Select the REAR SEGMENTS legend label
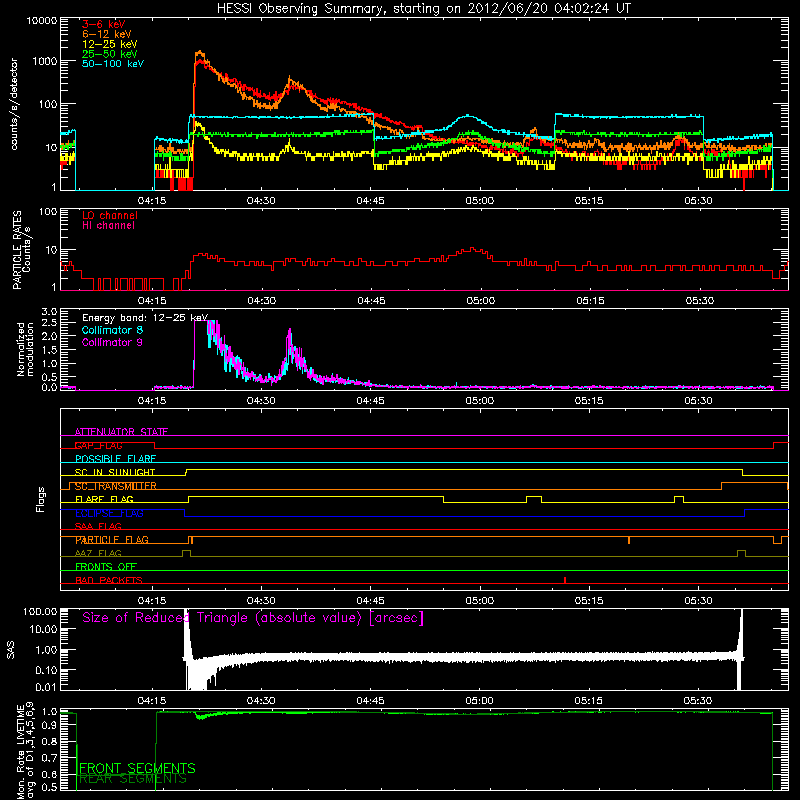 pyautogui.click(x=133, y=779)
